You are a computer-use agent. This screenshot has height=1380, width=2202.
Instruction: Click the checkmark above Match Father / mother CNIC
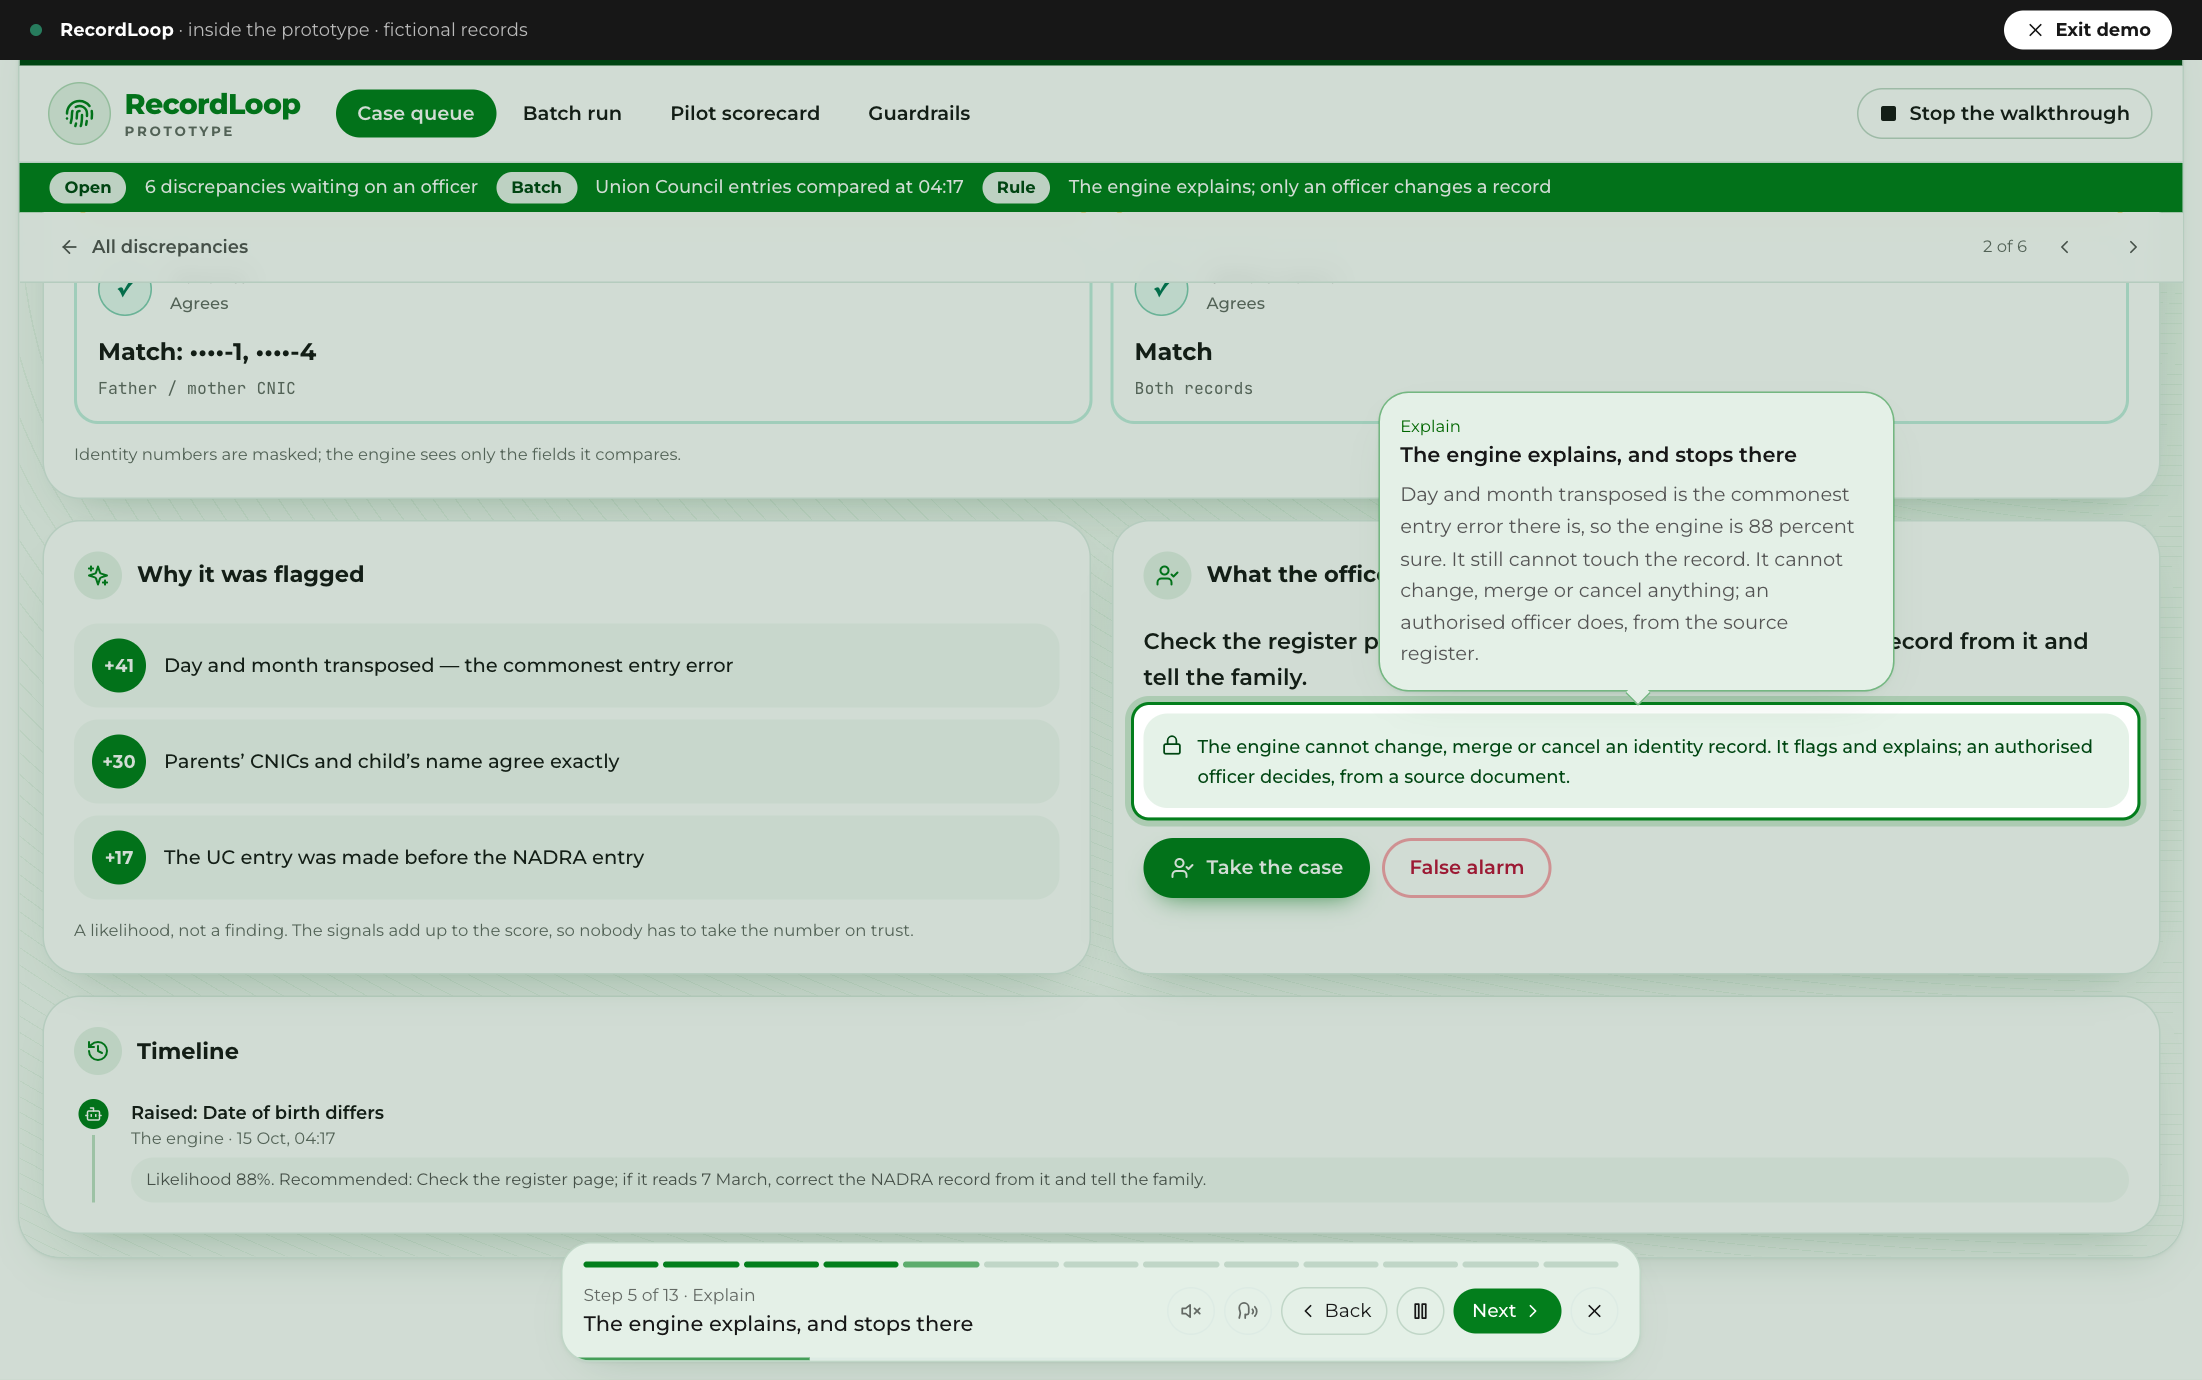point(125,290)
